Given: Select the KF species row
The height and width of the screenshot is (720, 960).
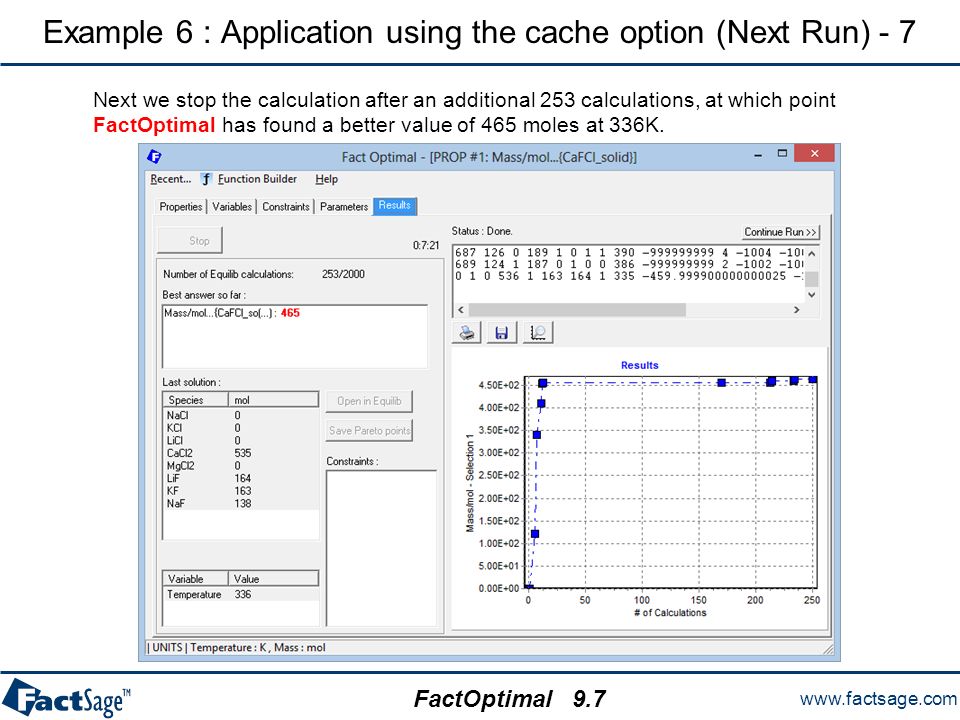Looking at the screenshot, I should [241, 490].
